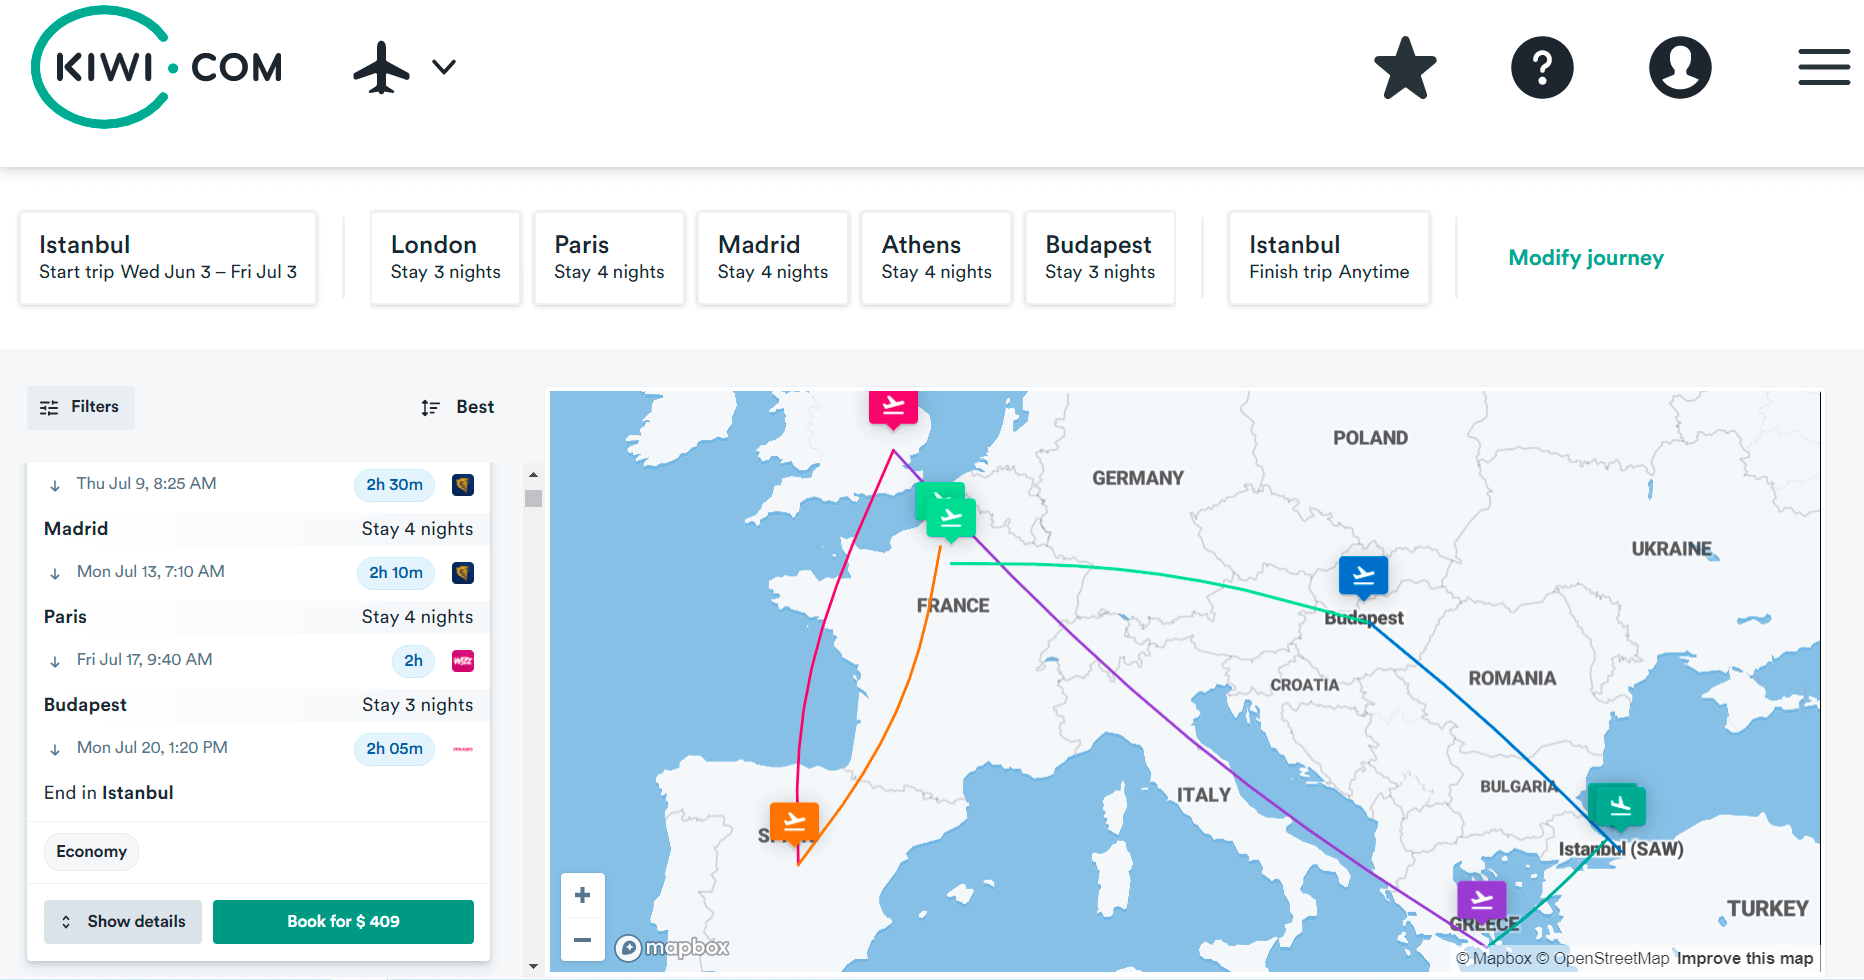Viewport: 1864px width, 980px height.
Task: Click the results list scrollbar down arrow
Action: [x=533, y=966]
